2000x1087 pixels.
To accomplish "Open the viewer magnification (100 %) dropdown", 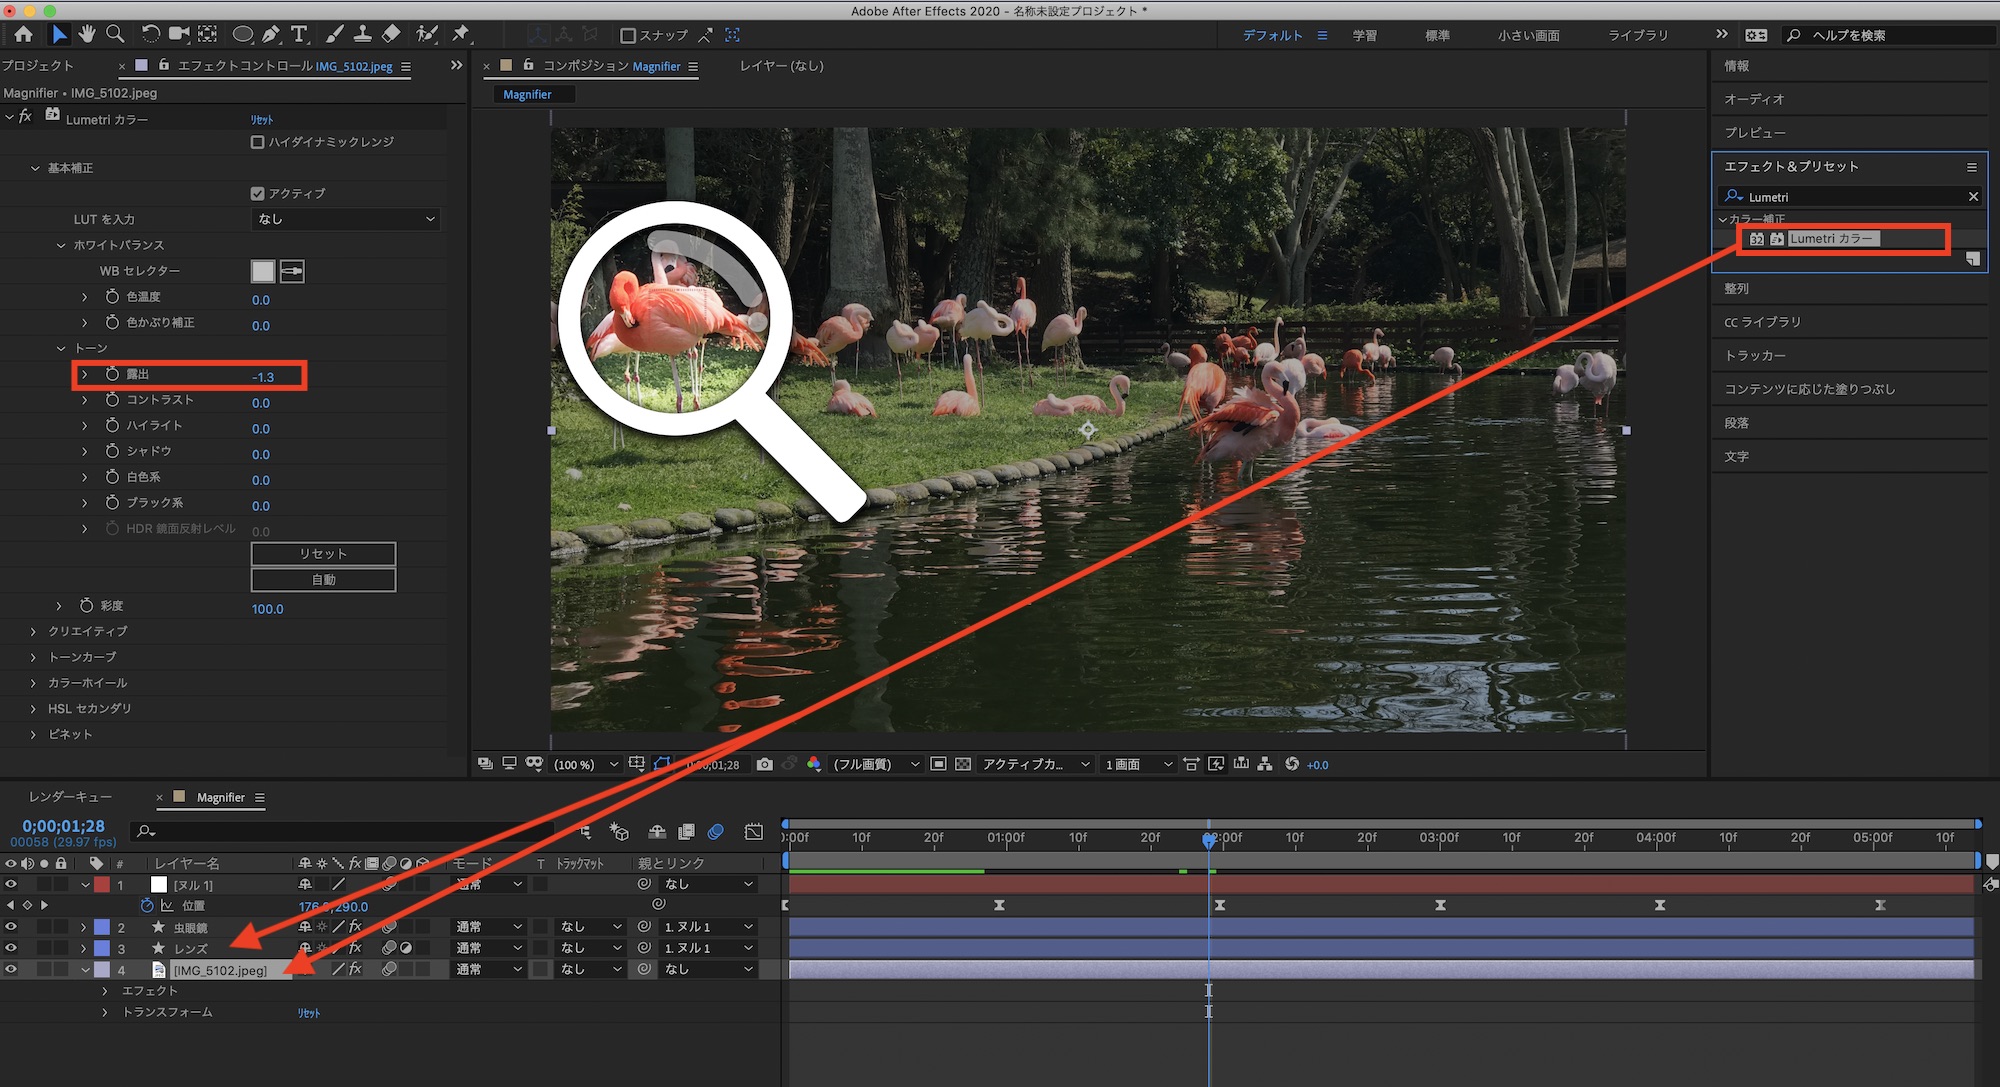I will pos(586,765).
